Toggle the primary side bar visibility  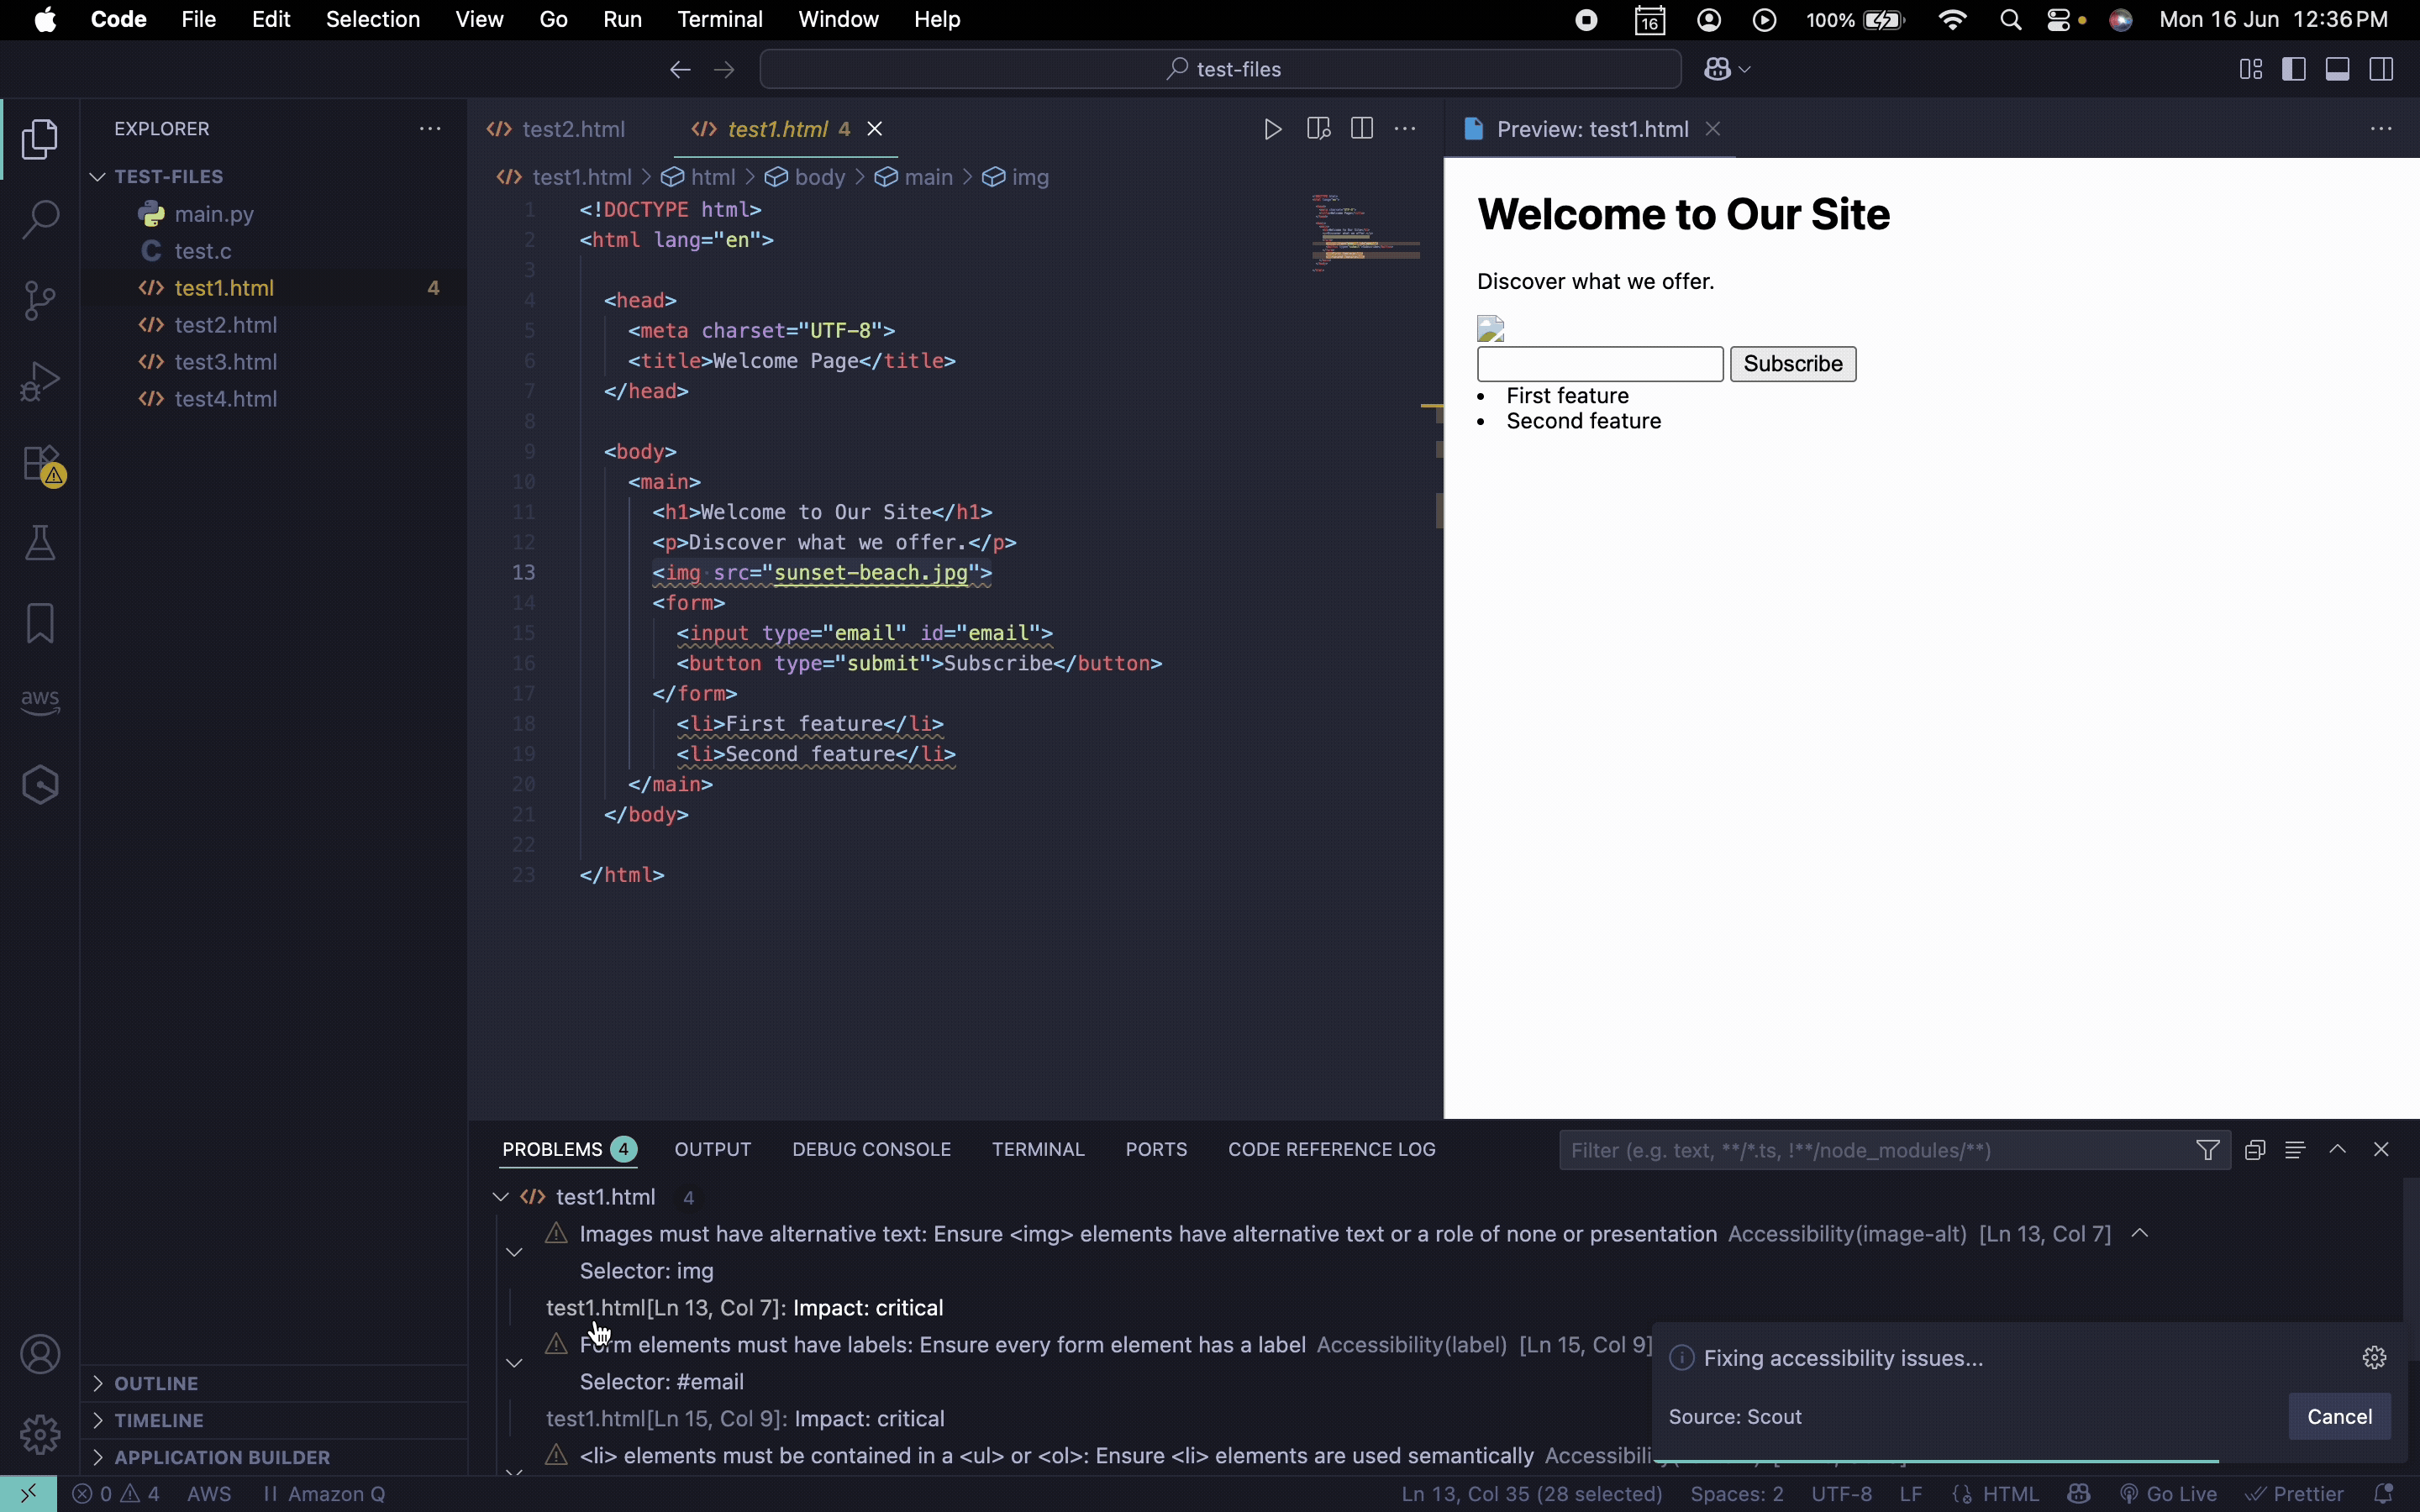[x=2293, y=69]
